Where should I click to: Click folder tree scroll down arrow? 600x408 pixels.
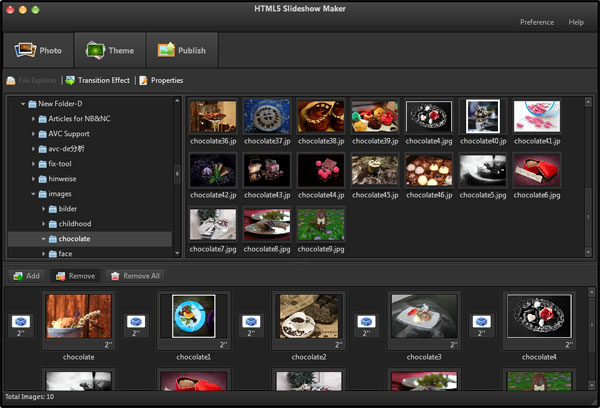(x=177, y=253)
